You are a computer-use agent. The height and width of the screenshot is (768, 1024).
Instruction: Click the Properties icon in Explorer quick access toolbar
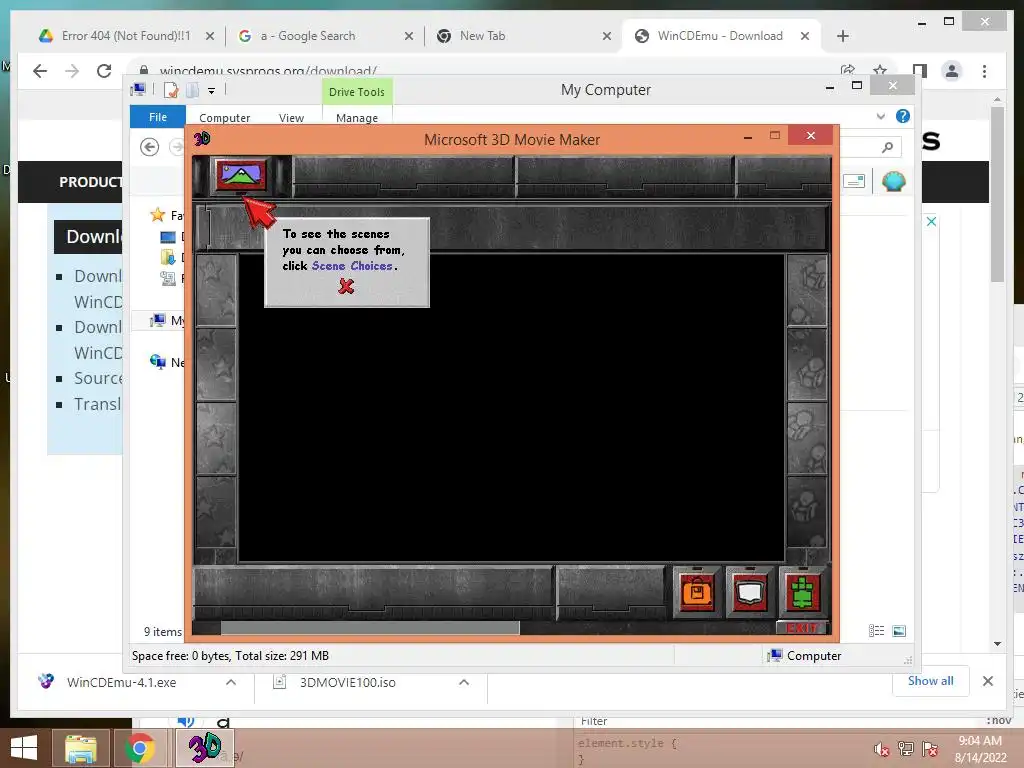170,90
